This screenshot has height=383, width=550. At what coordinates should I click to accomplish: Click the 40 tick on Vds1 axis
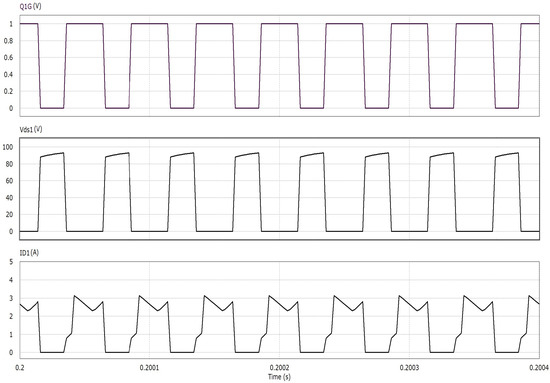pyautogui.click(x=9, y=197)
